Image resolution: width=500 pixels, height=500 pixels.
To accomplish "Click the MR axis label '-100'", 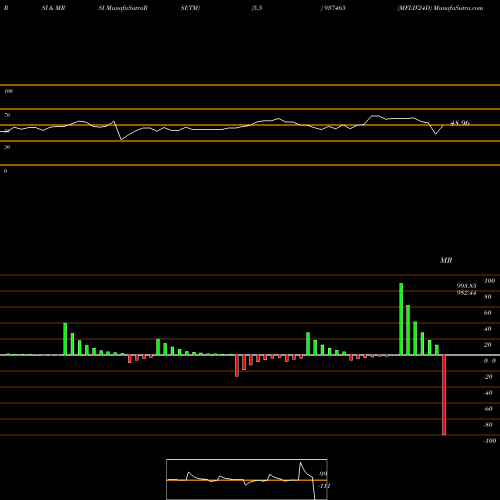I will point(490,441).
